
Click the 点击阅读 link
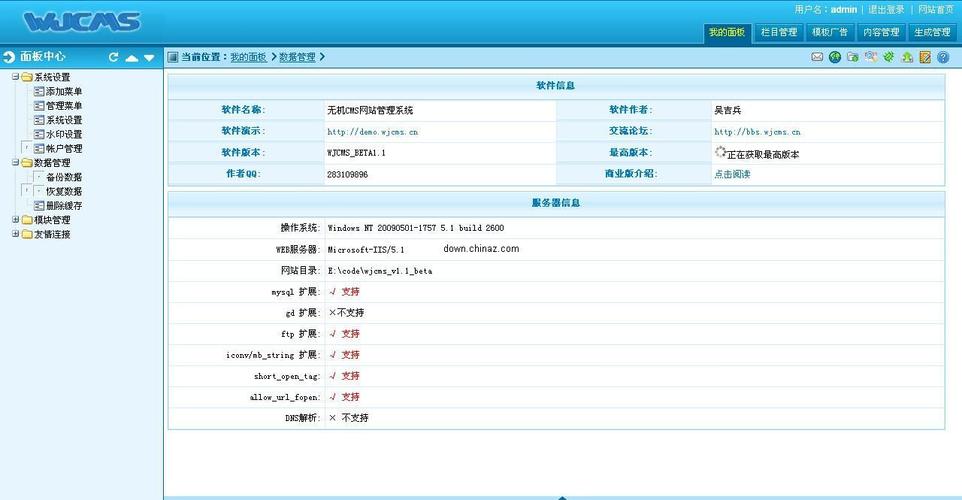pos(732,174)
